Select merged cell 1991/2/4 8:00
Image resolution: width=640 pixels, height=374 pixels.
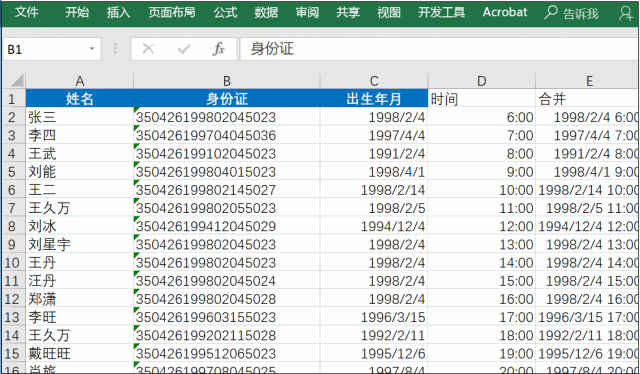pyautogui.click(x=588, y=153)
